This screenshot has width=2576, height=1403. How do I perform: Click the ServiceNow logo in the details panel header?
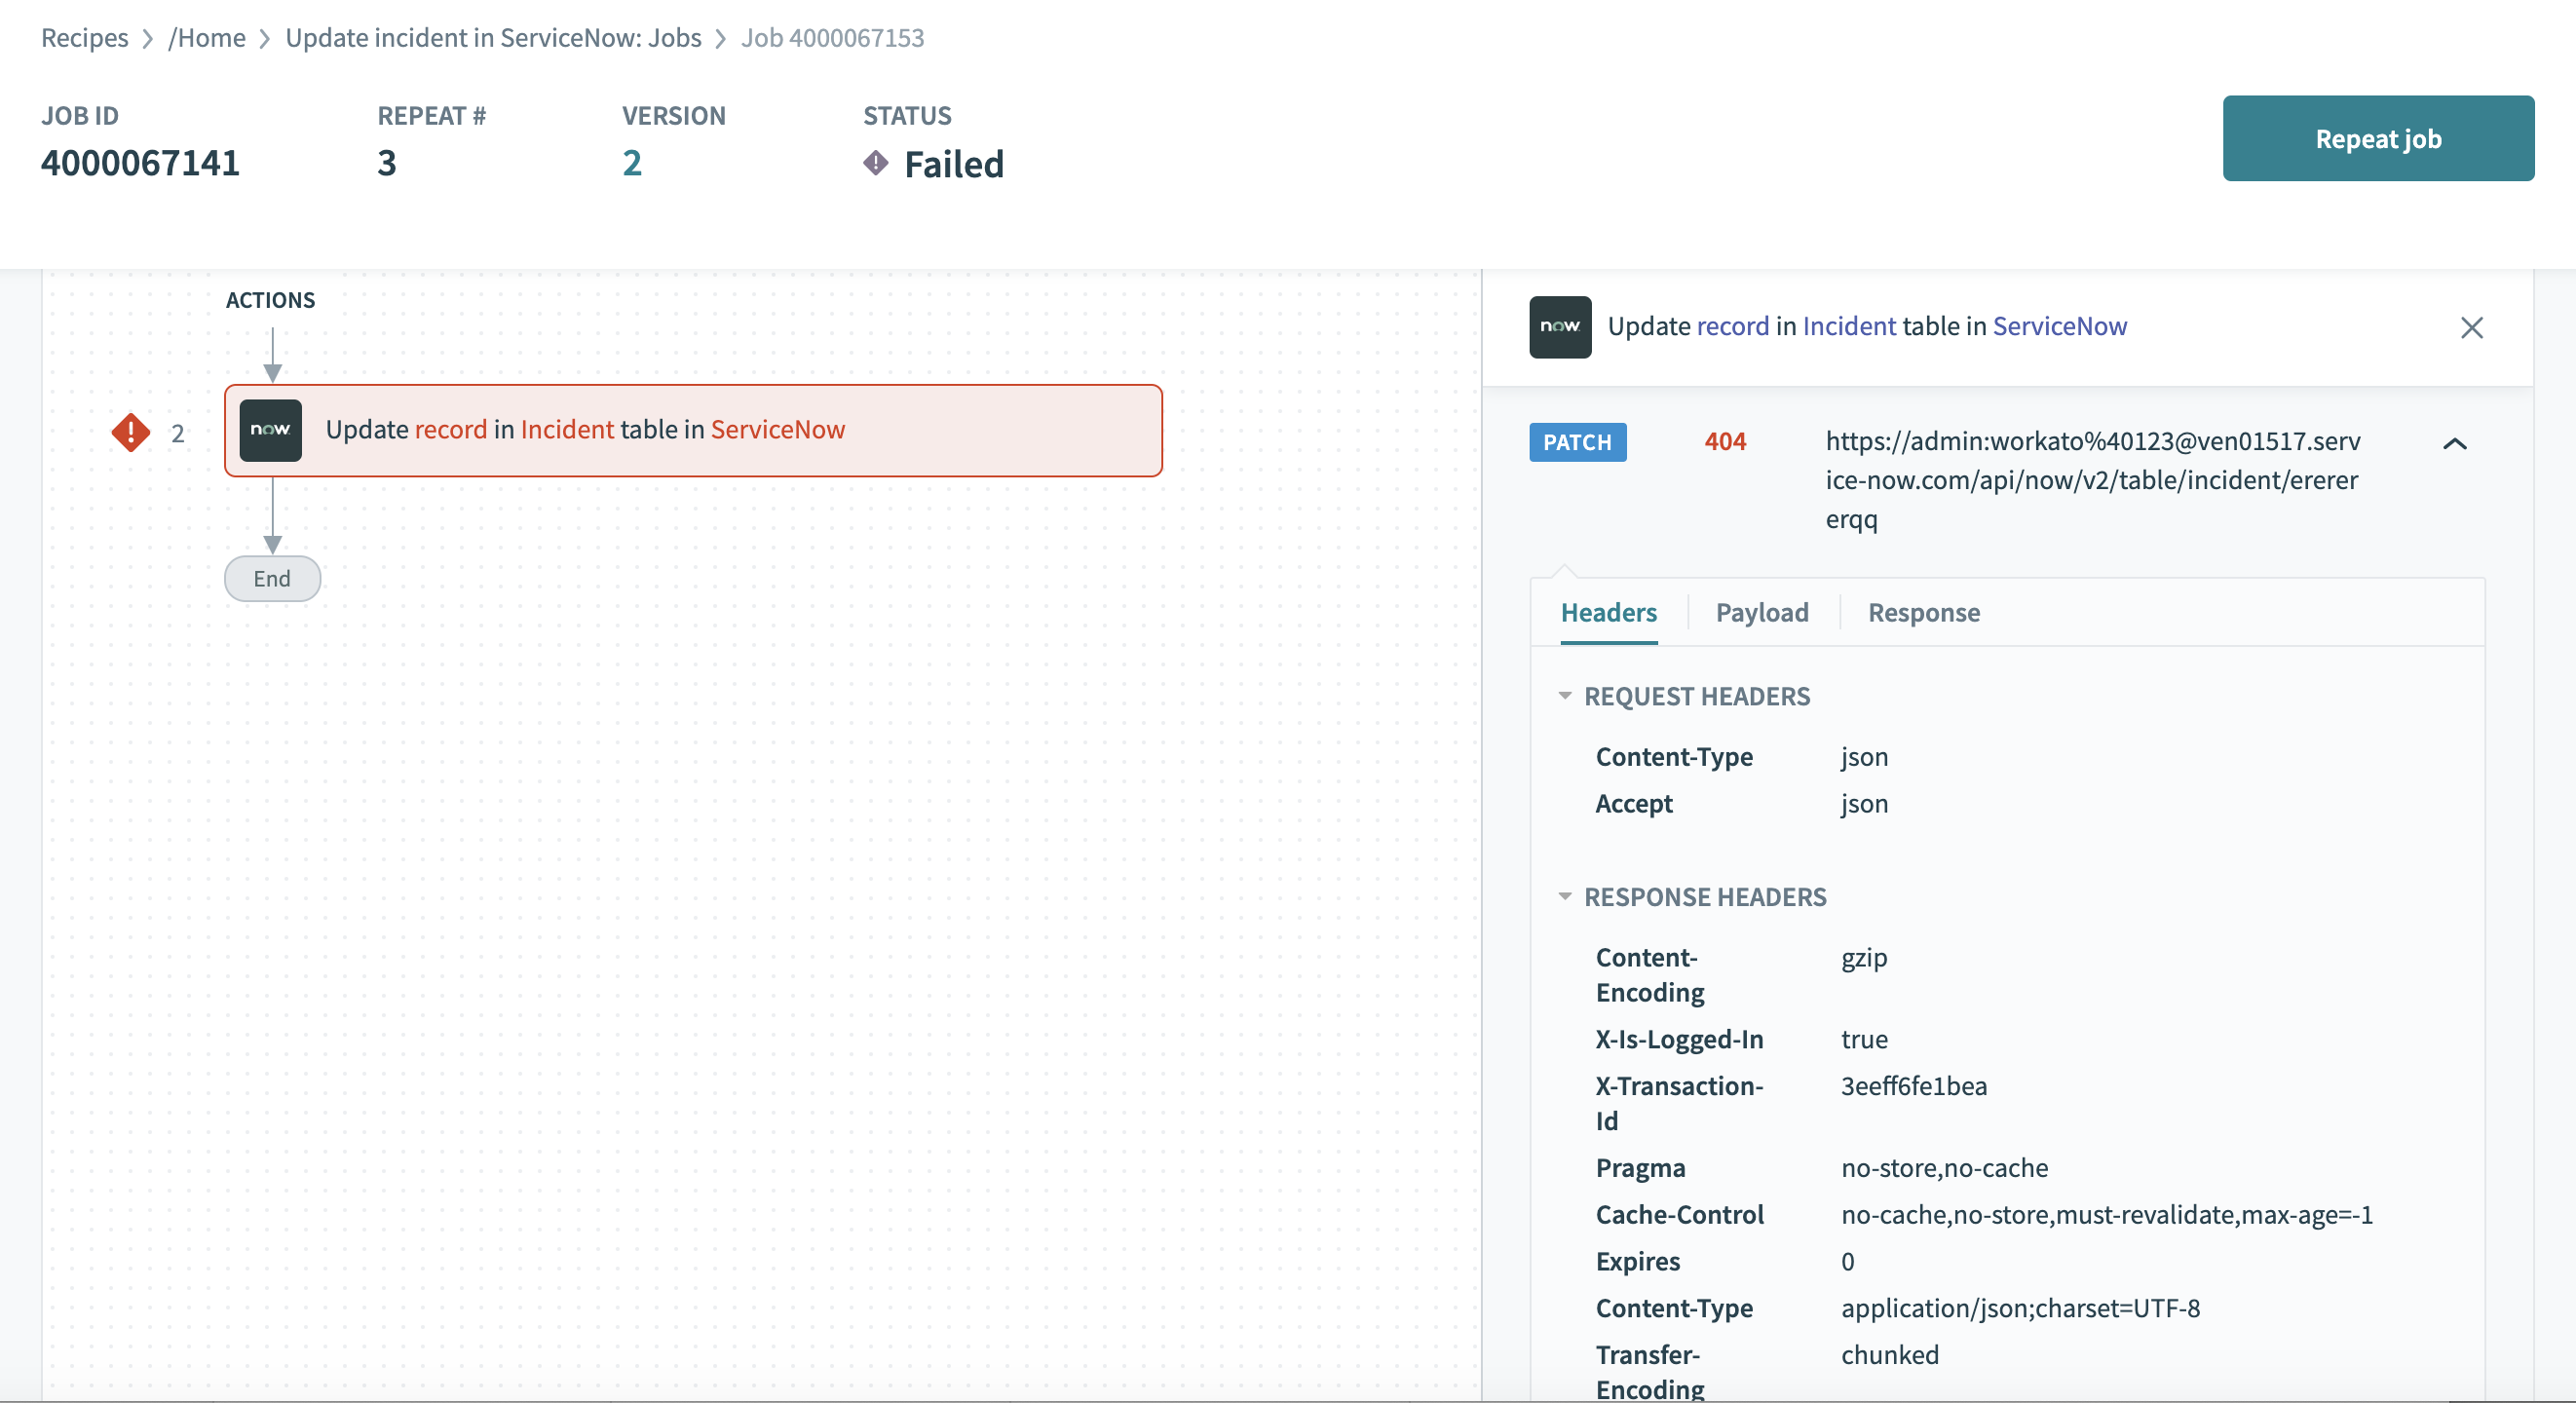pos(1559,327)
